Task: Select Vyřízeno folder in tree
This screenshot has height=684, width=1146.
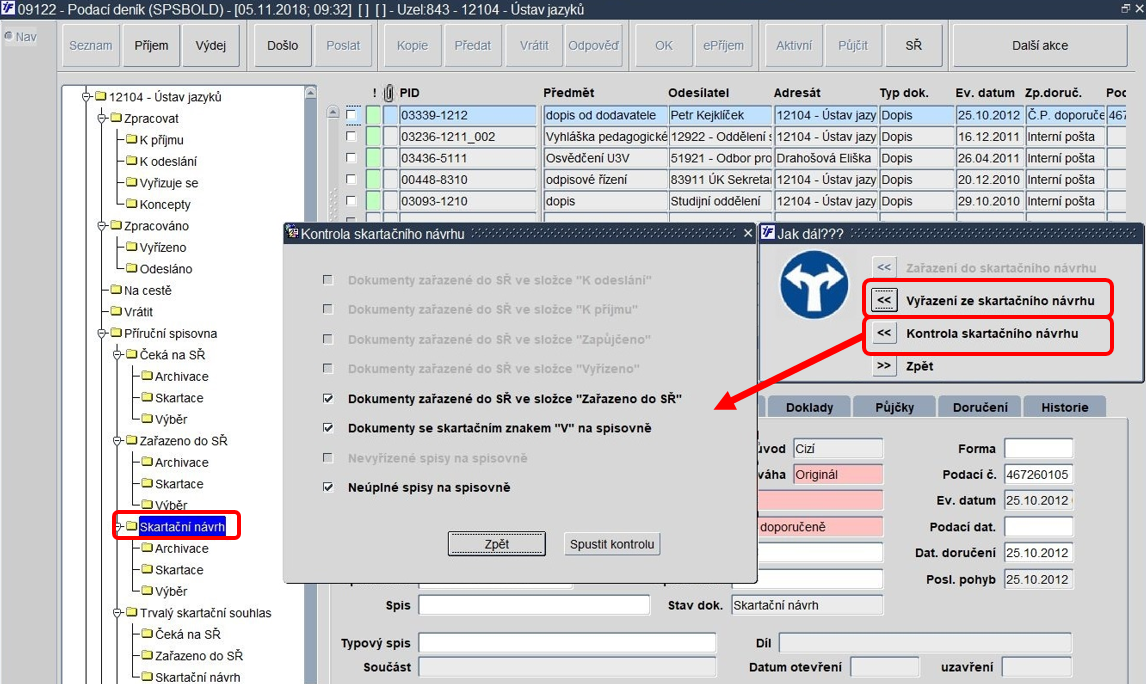Action: click(163, 247)
